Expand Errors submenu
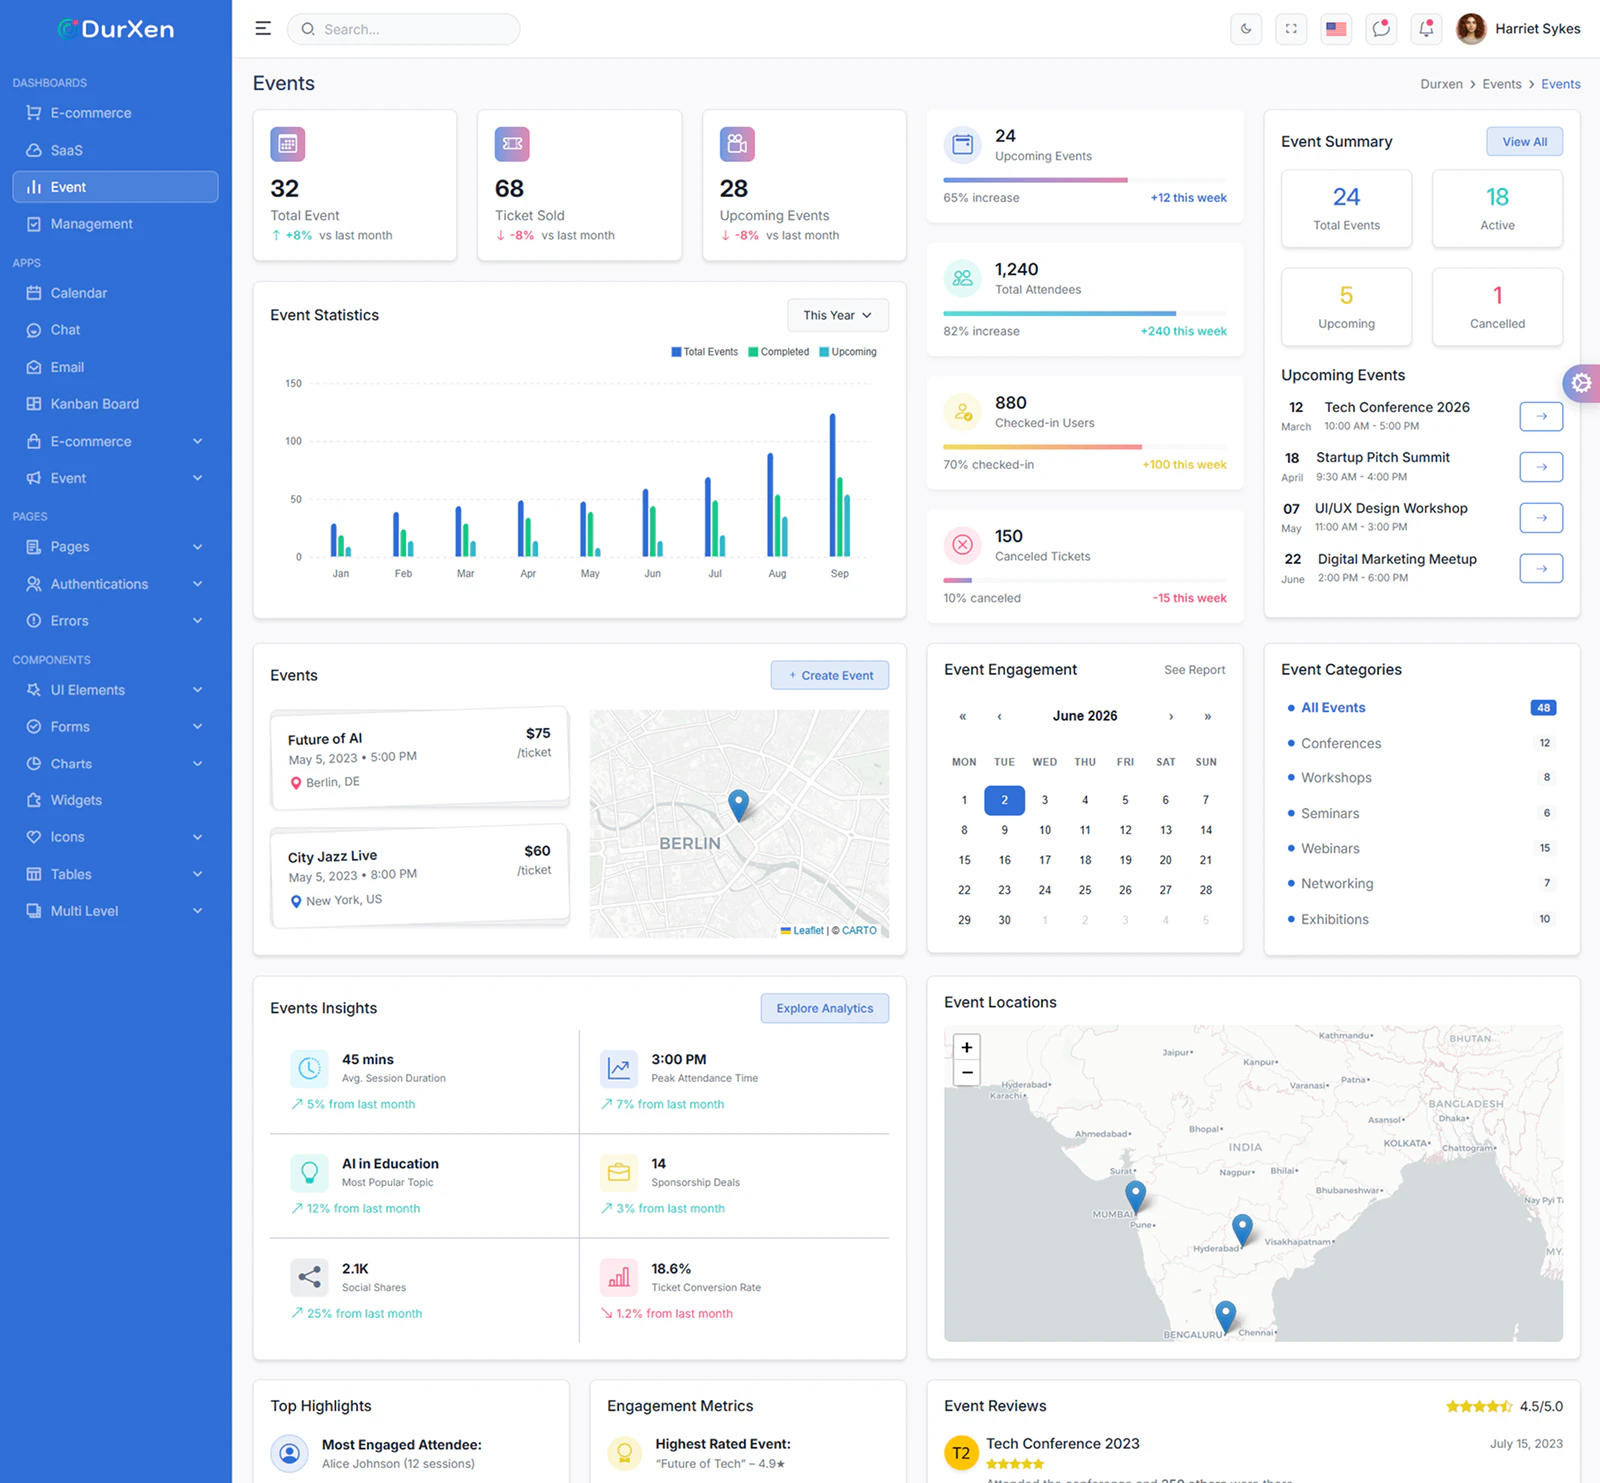The width and height of the screenshot is (1600, 1483). coord(115,621)
